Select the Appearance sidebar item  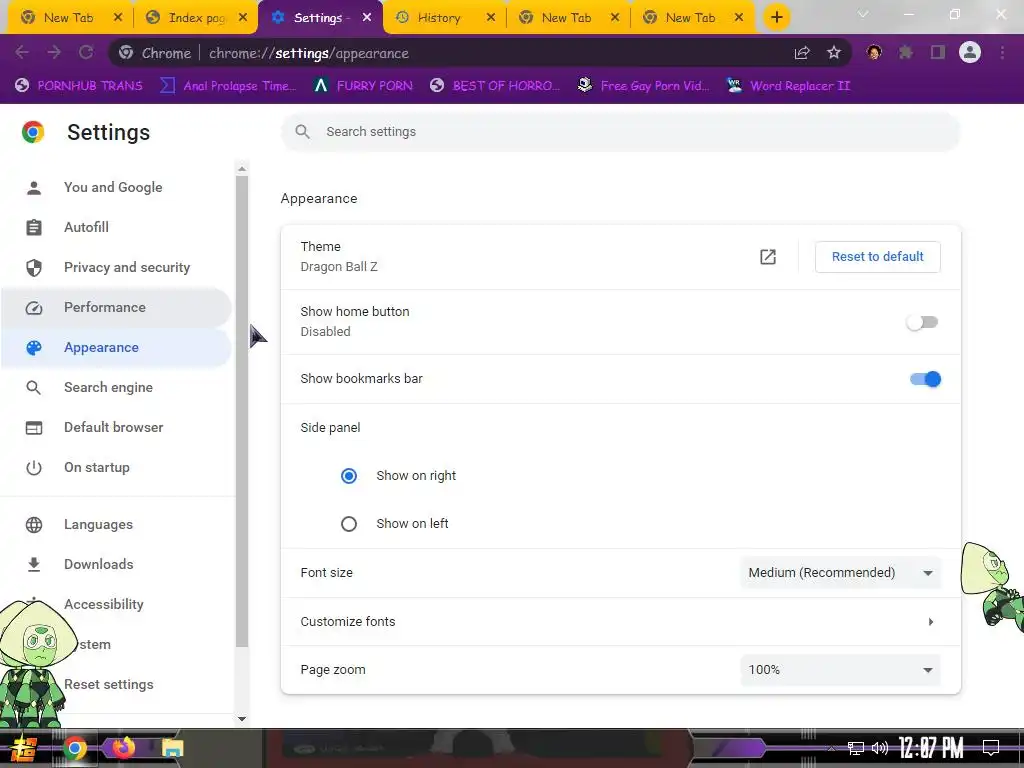(116, 347)
